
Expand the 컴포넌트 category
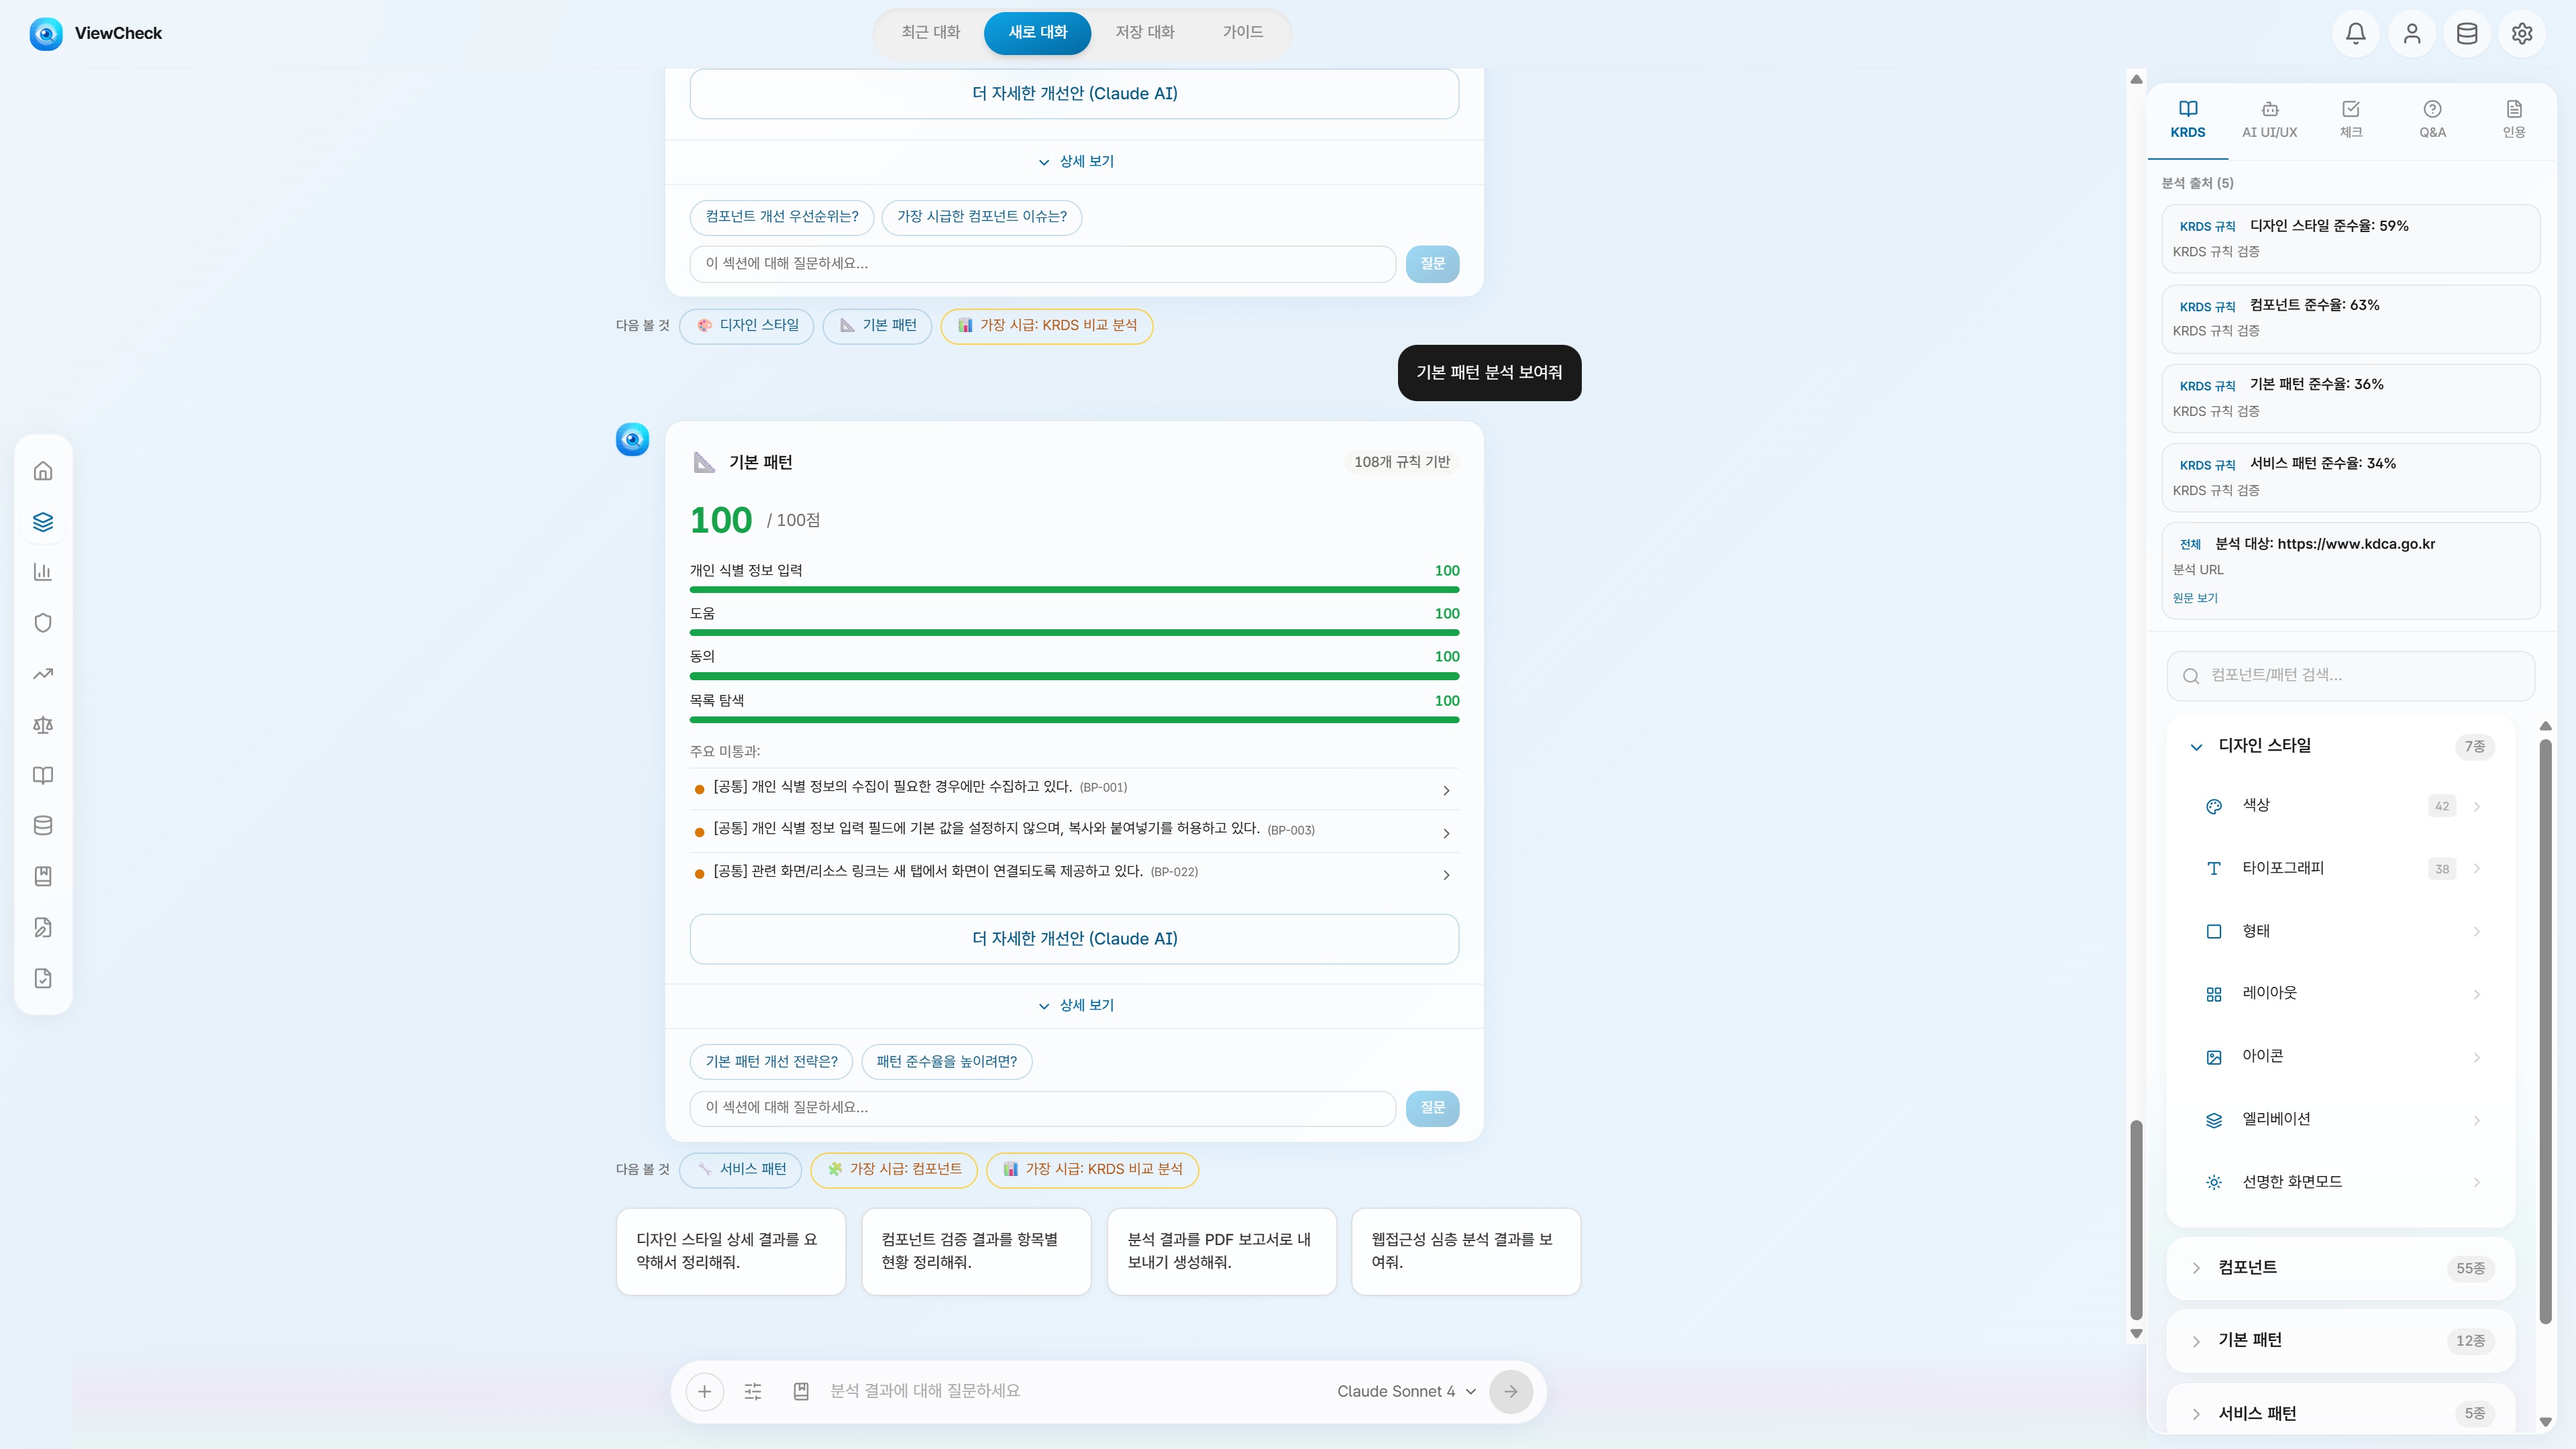coord(2340,1268)
